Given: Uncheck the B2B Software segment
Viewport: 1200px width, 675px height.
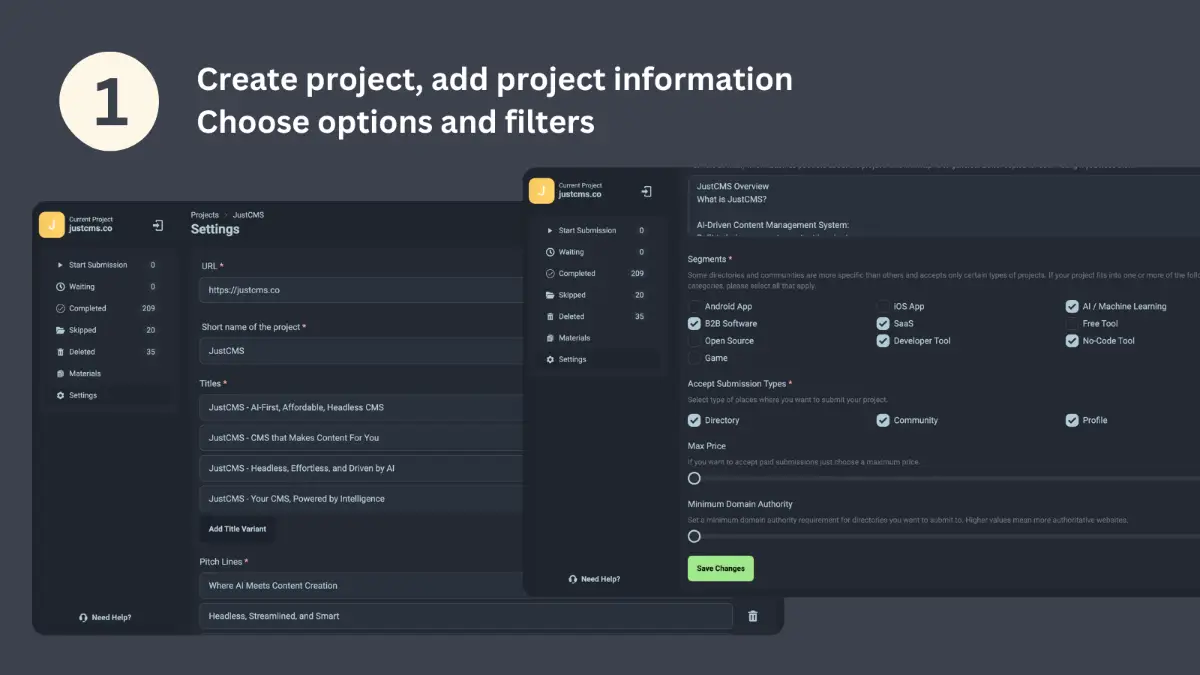Looking at the screenshot, I should [694, 322].
